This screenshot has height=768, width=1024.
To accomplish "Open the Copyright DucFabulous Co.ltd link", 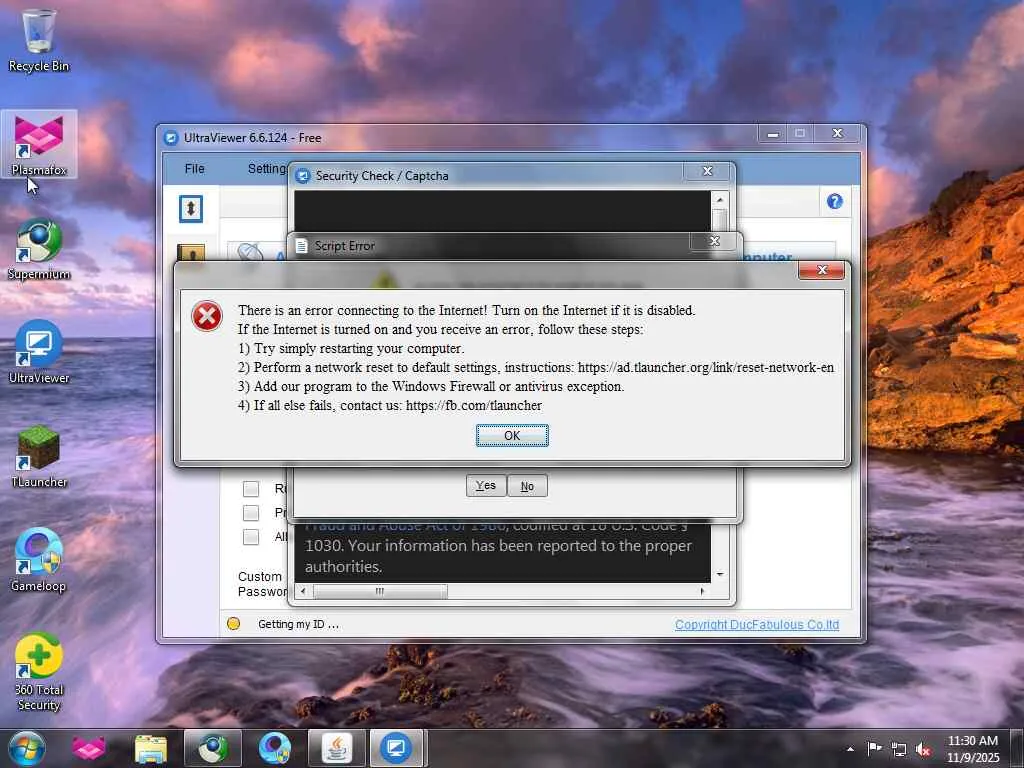I will [x=757, y=624].
